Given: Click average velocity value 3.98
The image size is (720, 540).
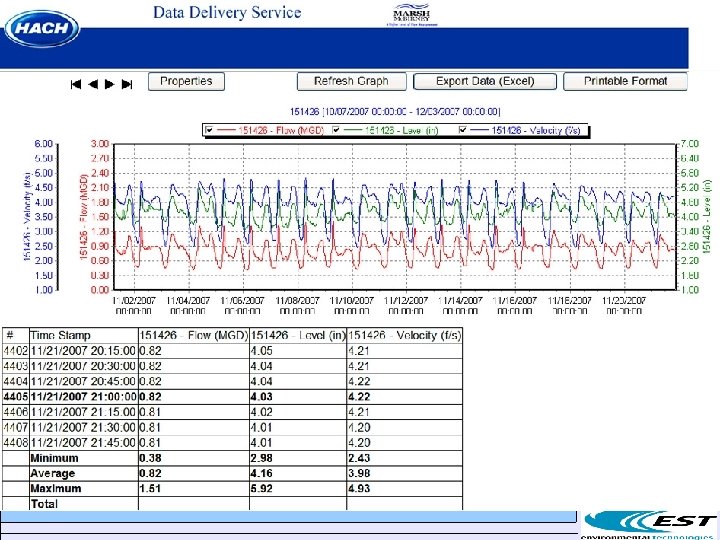Looking at the screenshot, I should (x=359, y=473).
